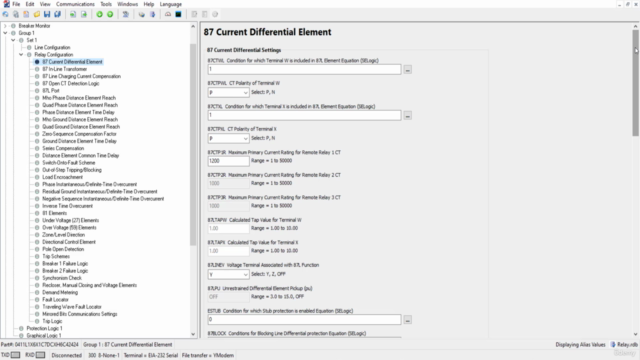Collapse the Relay Configuration tree node
640x360 pixels.
(x=21, y=55)
